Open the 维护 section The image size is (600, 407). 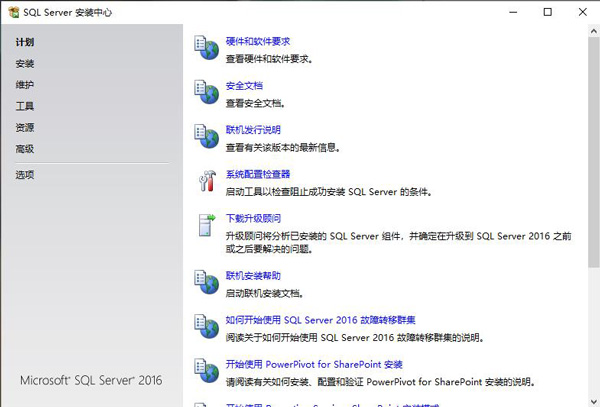[25, 85]
